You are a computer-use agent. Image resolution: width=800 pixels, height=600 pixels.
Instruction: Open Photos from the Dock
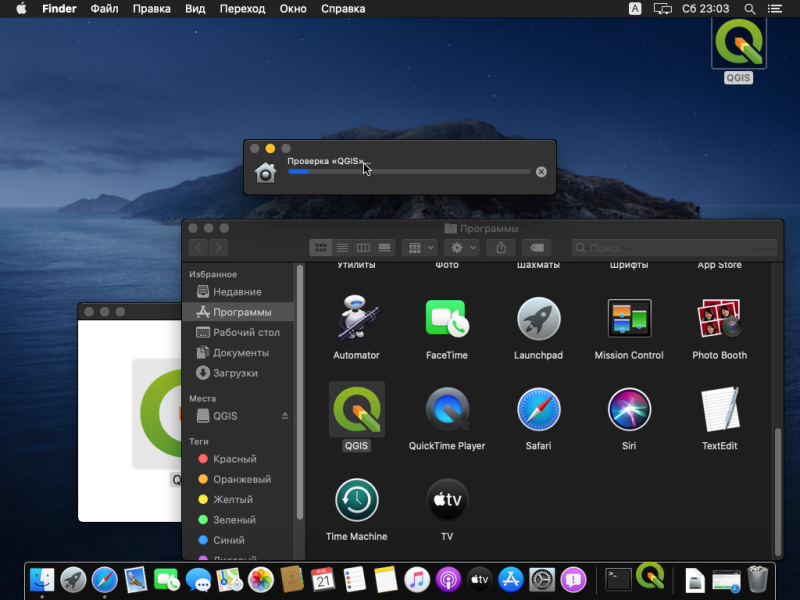click(x=261, y=580)
